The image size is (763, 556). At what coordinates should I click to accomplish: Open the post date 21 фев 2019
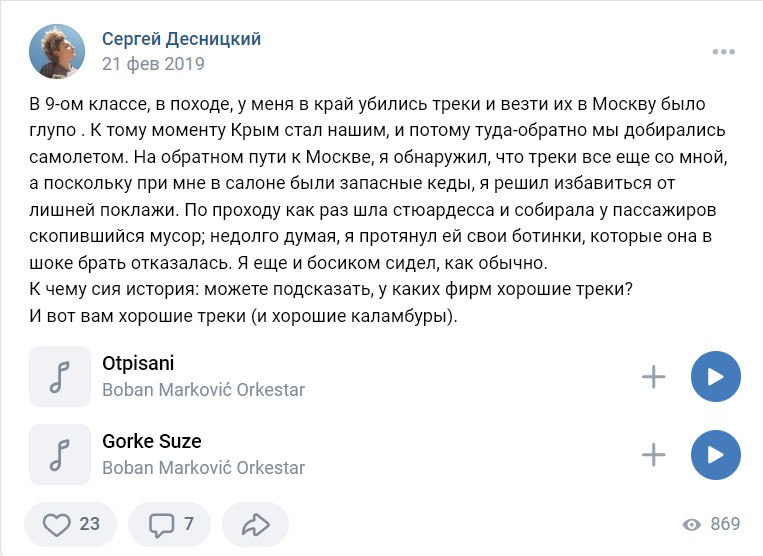[152, 64]
